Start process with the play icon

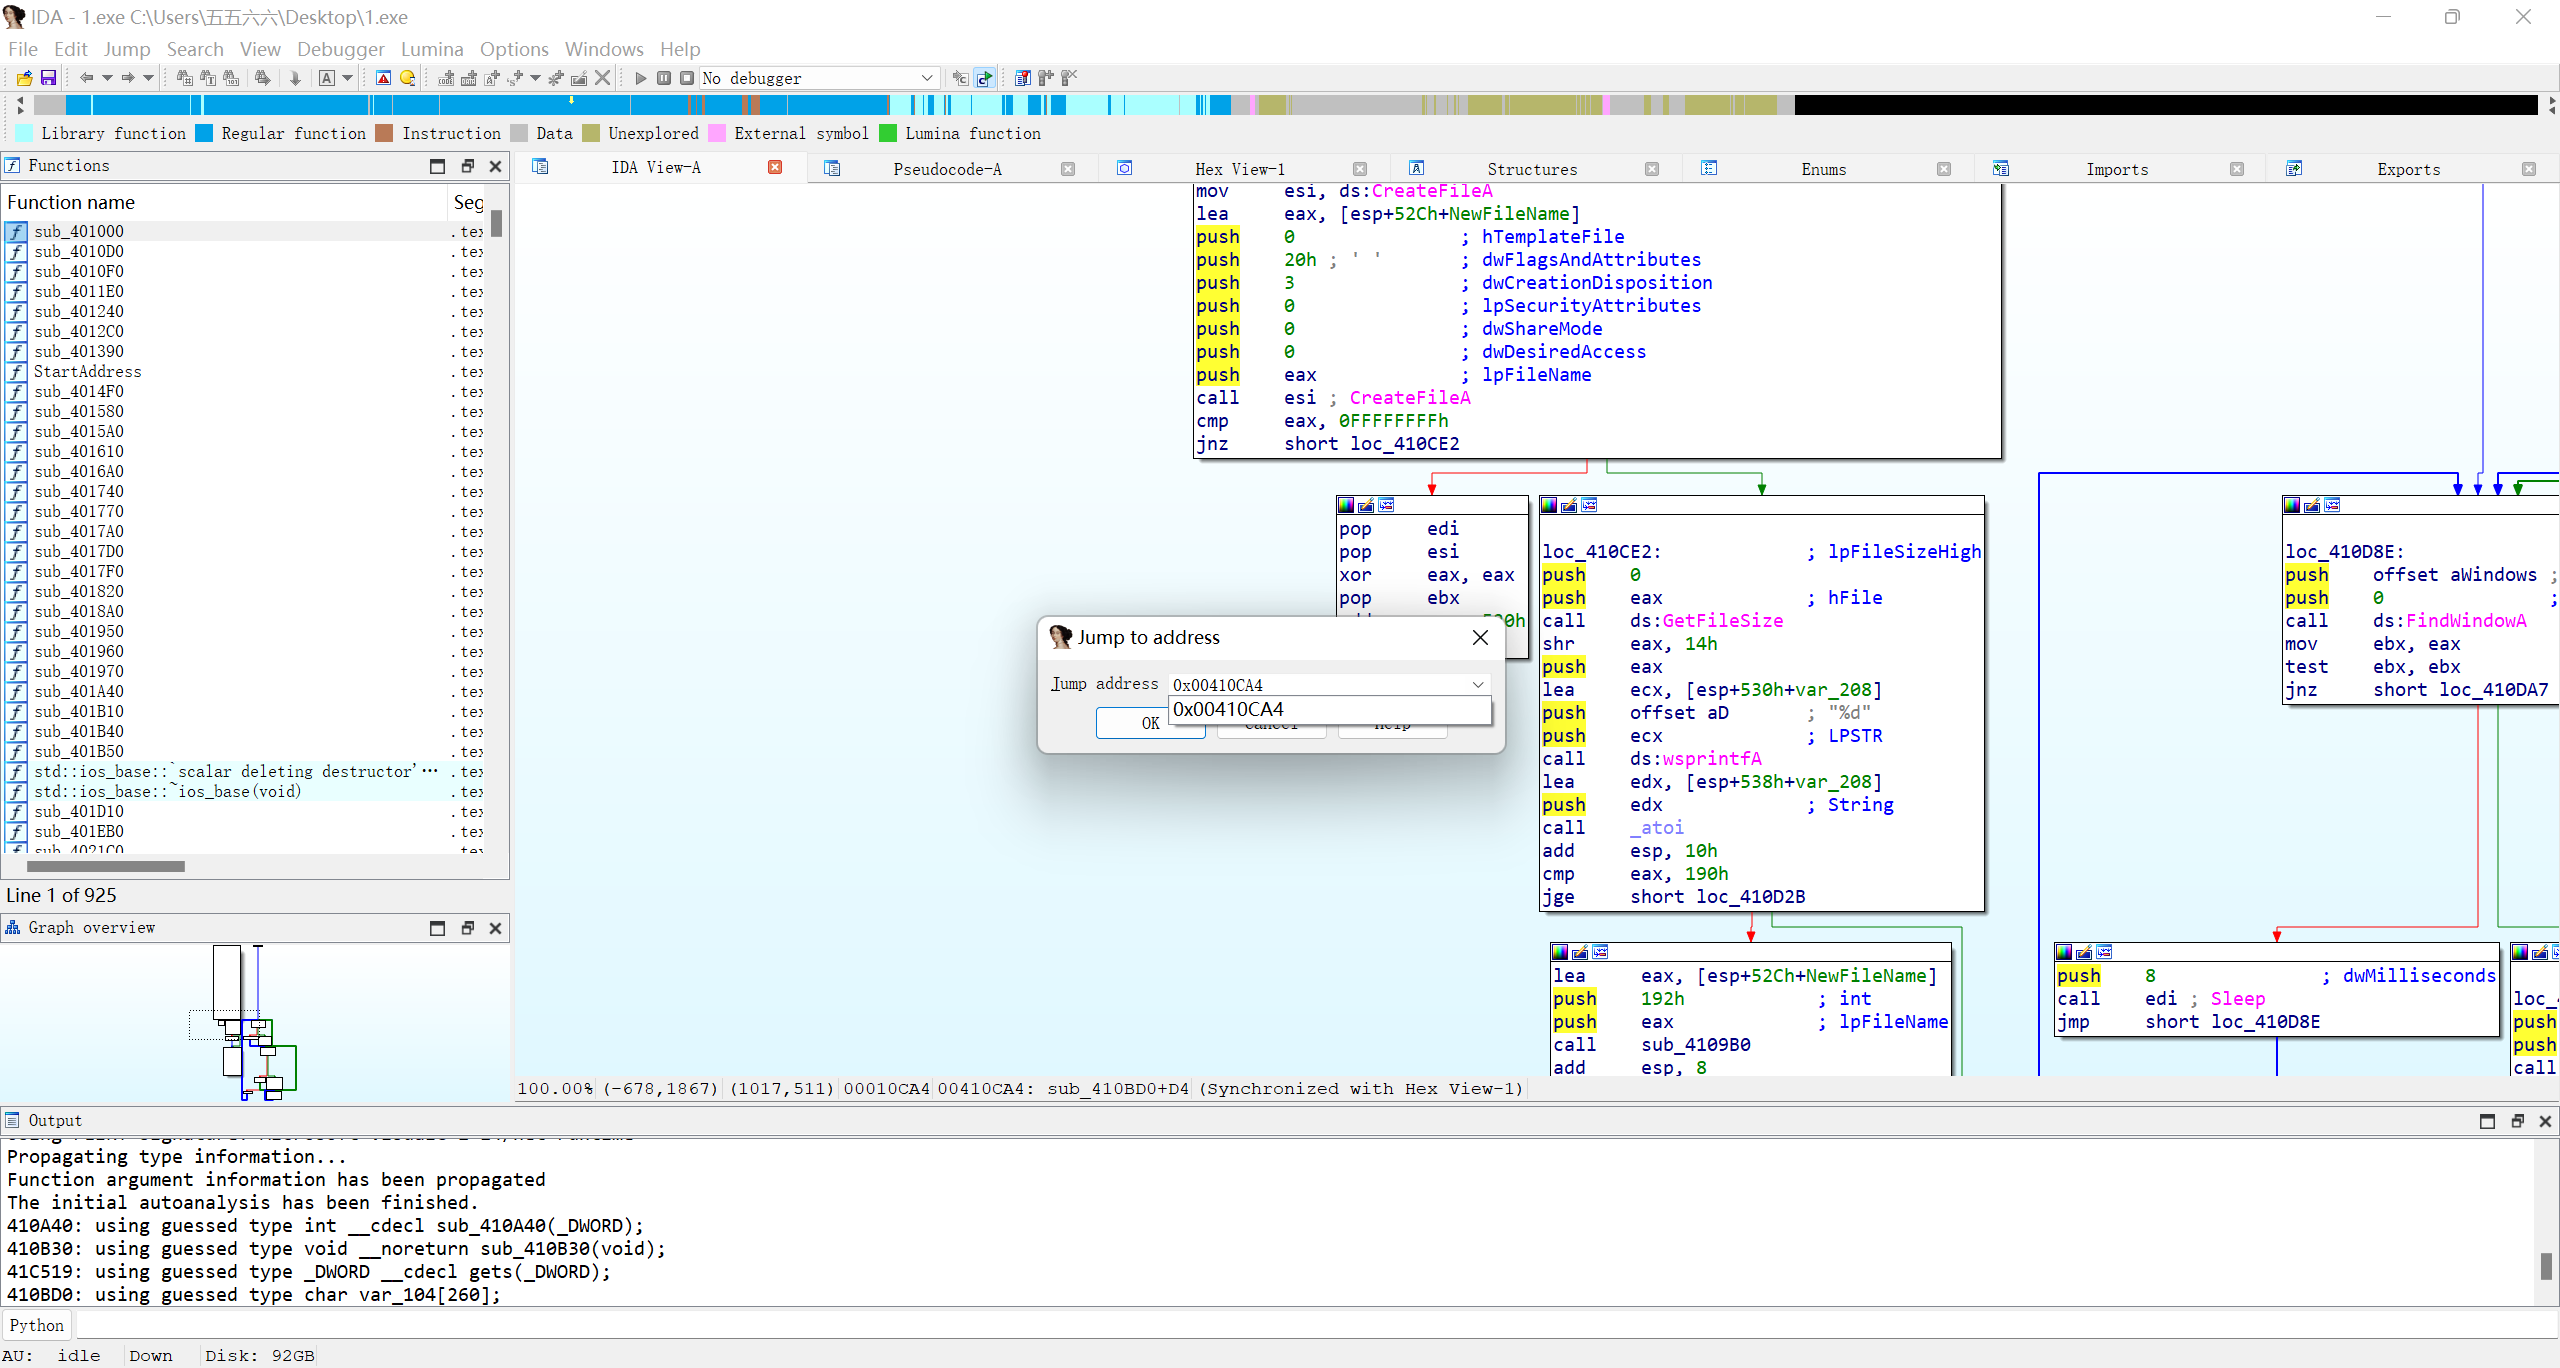[x=640, y=78]
